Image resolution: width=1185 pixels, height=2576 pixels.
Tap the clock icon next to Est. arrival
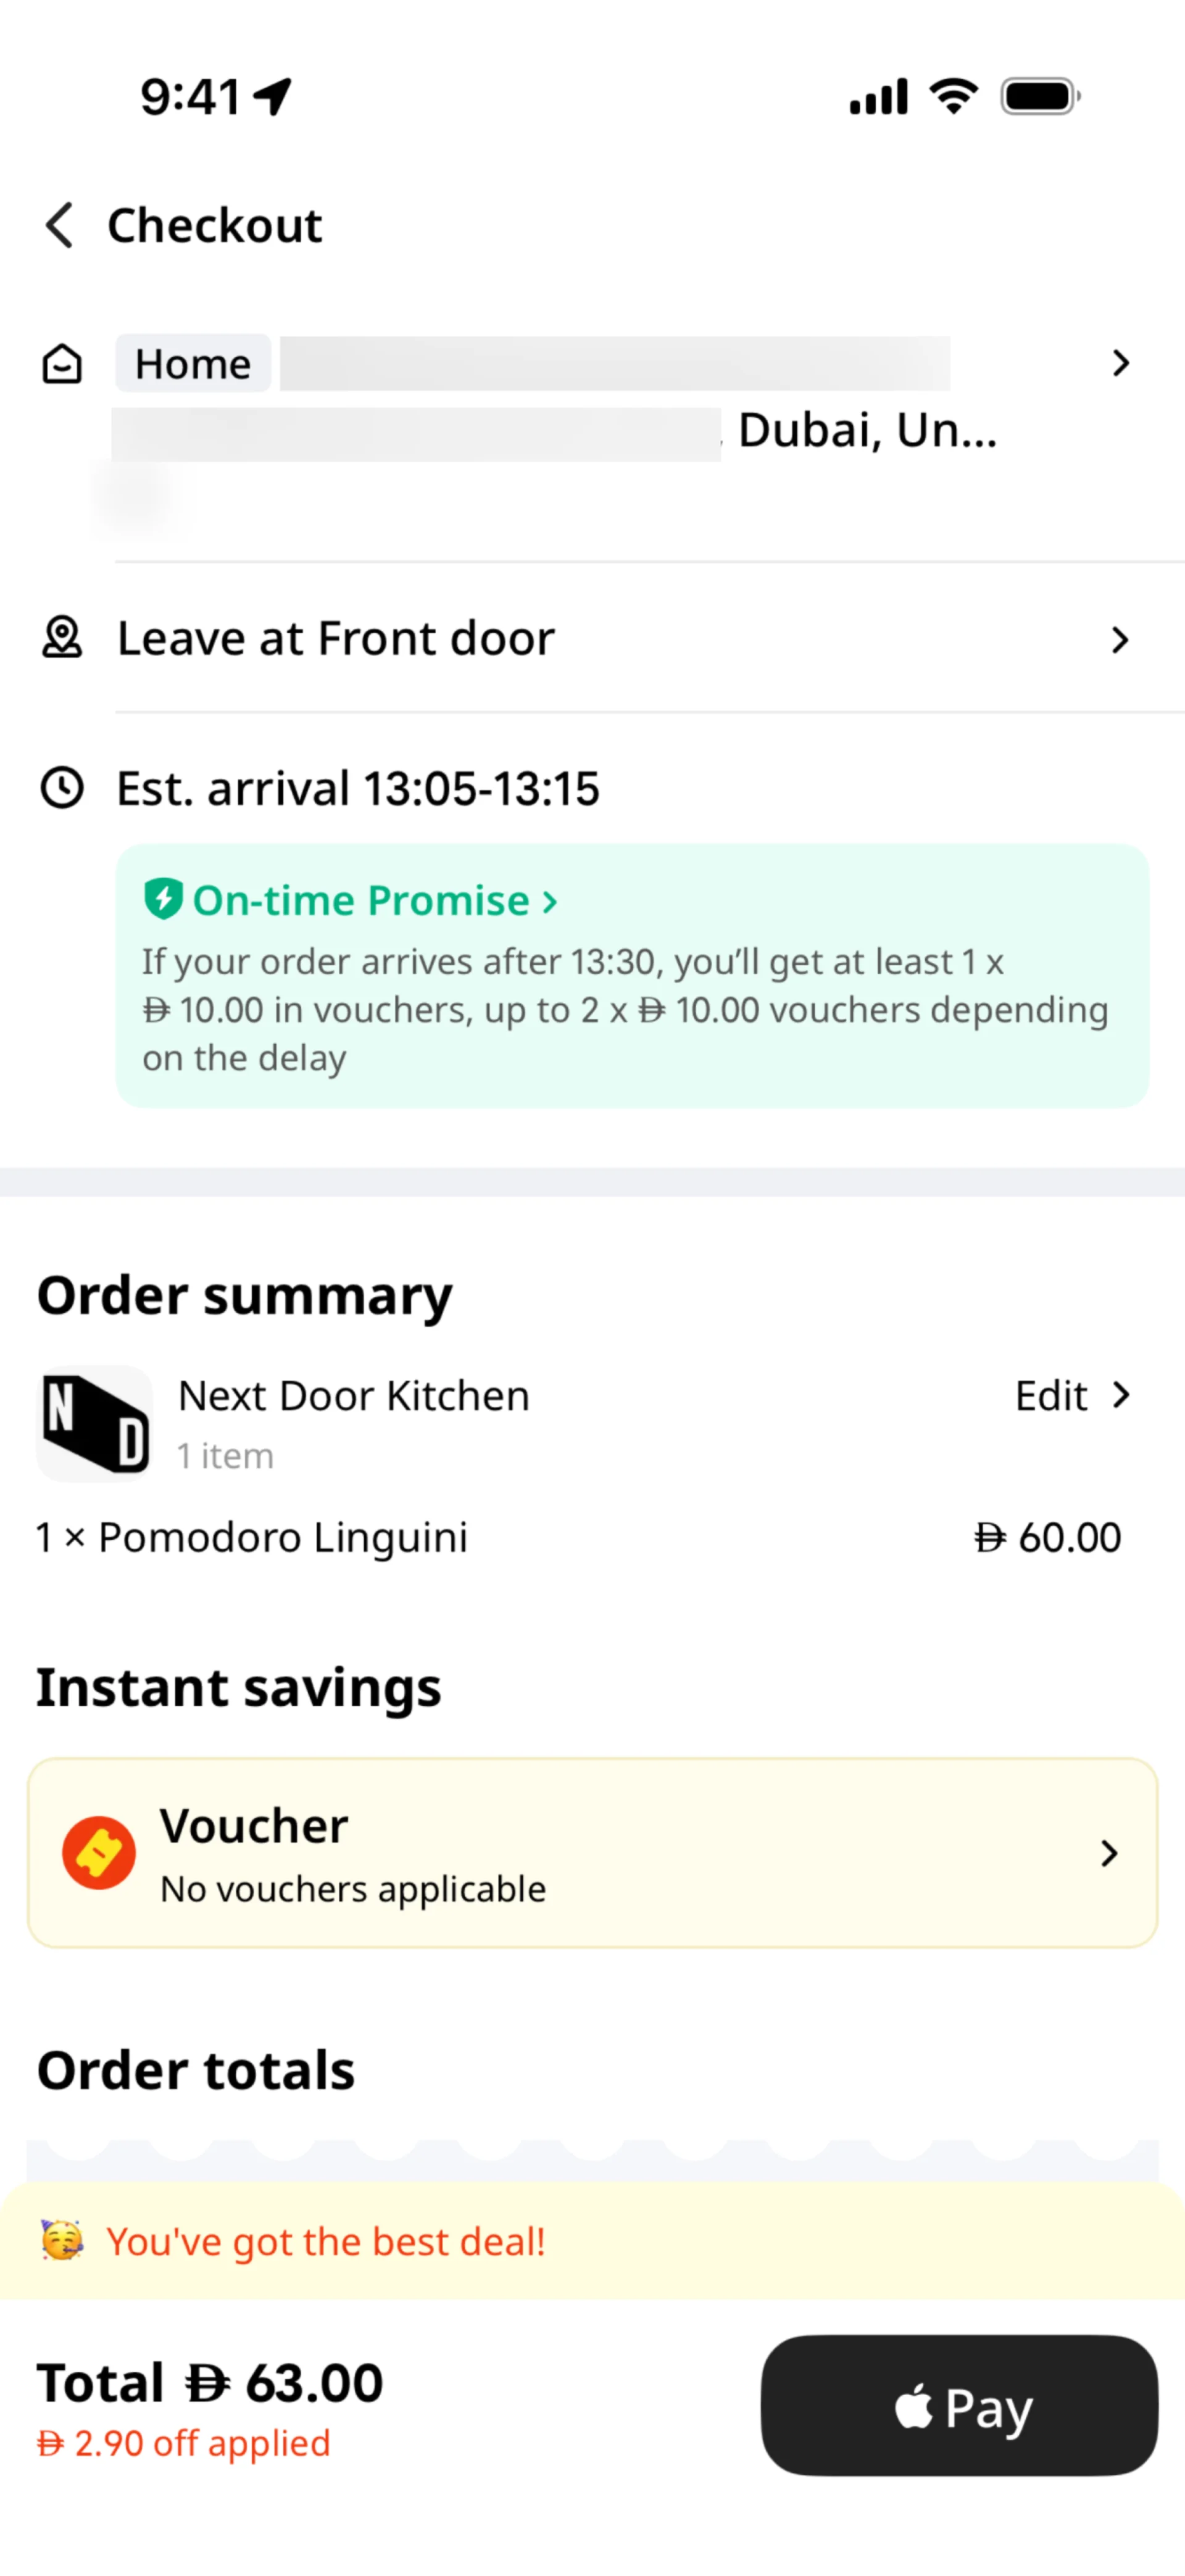(62, 788)
